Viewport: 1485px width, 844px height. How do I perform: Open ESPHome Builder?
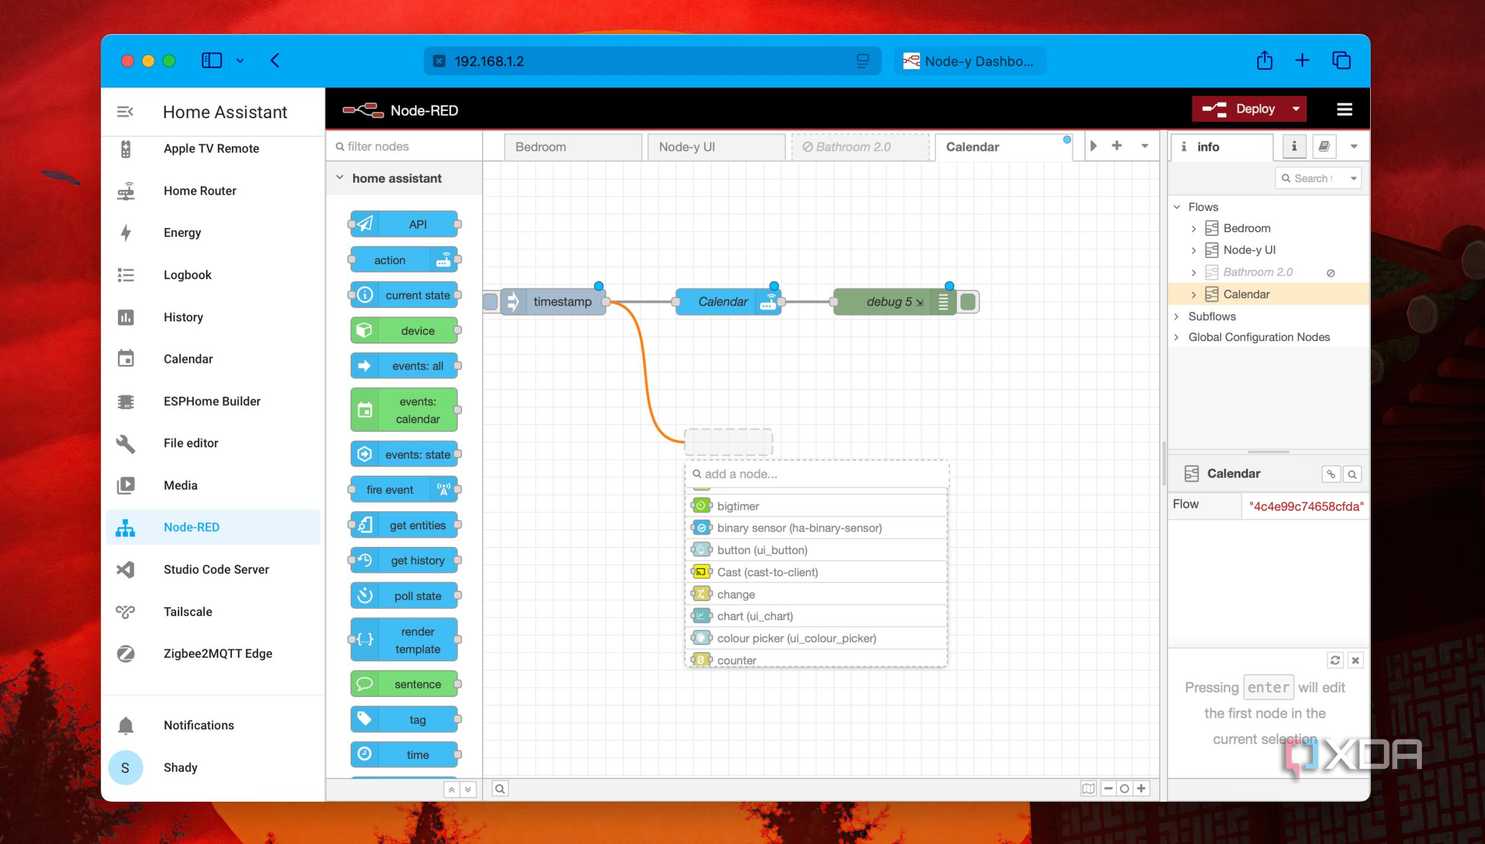(212, 401)
